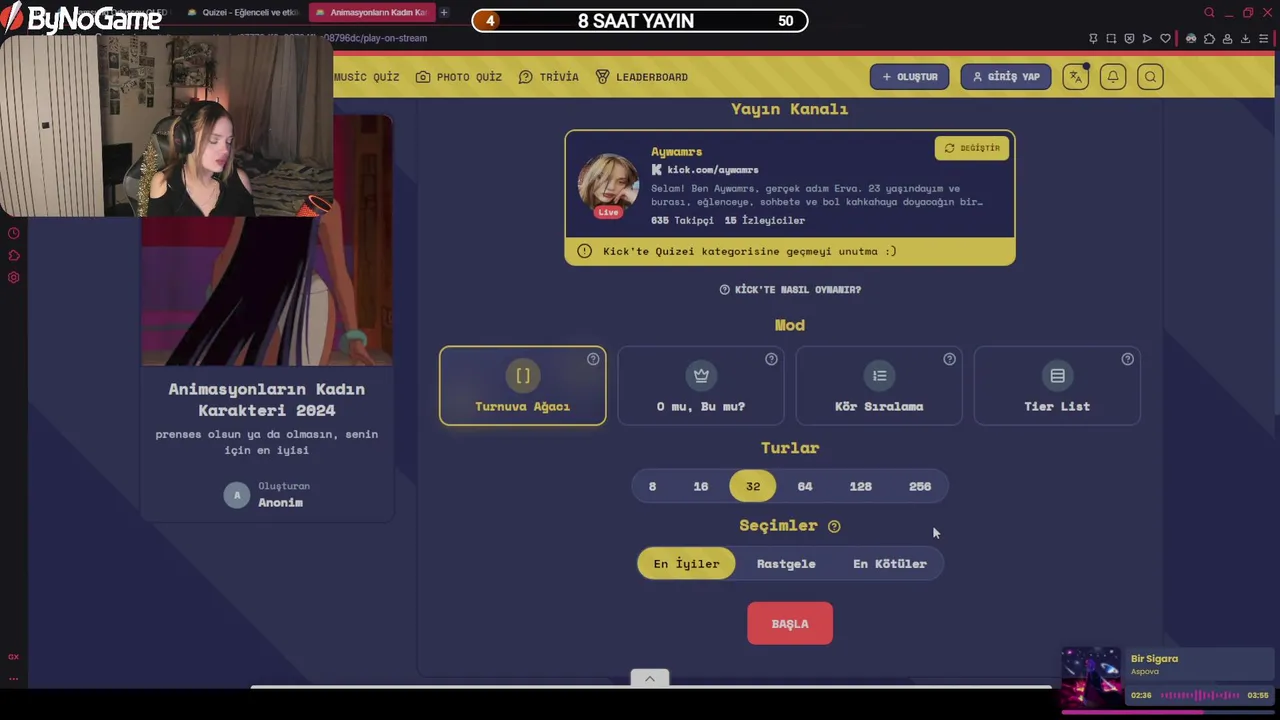Viewport: 1280px width, 720px height.
Task: Choose 64 rounds
Action: (805, 487)
